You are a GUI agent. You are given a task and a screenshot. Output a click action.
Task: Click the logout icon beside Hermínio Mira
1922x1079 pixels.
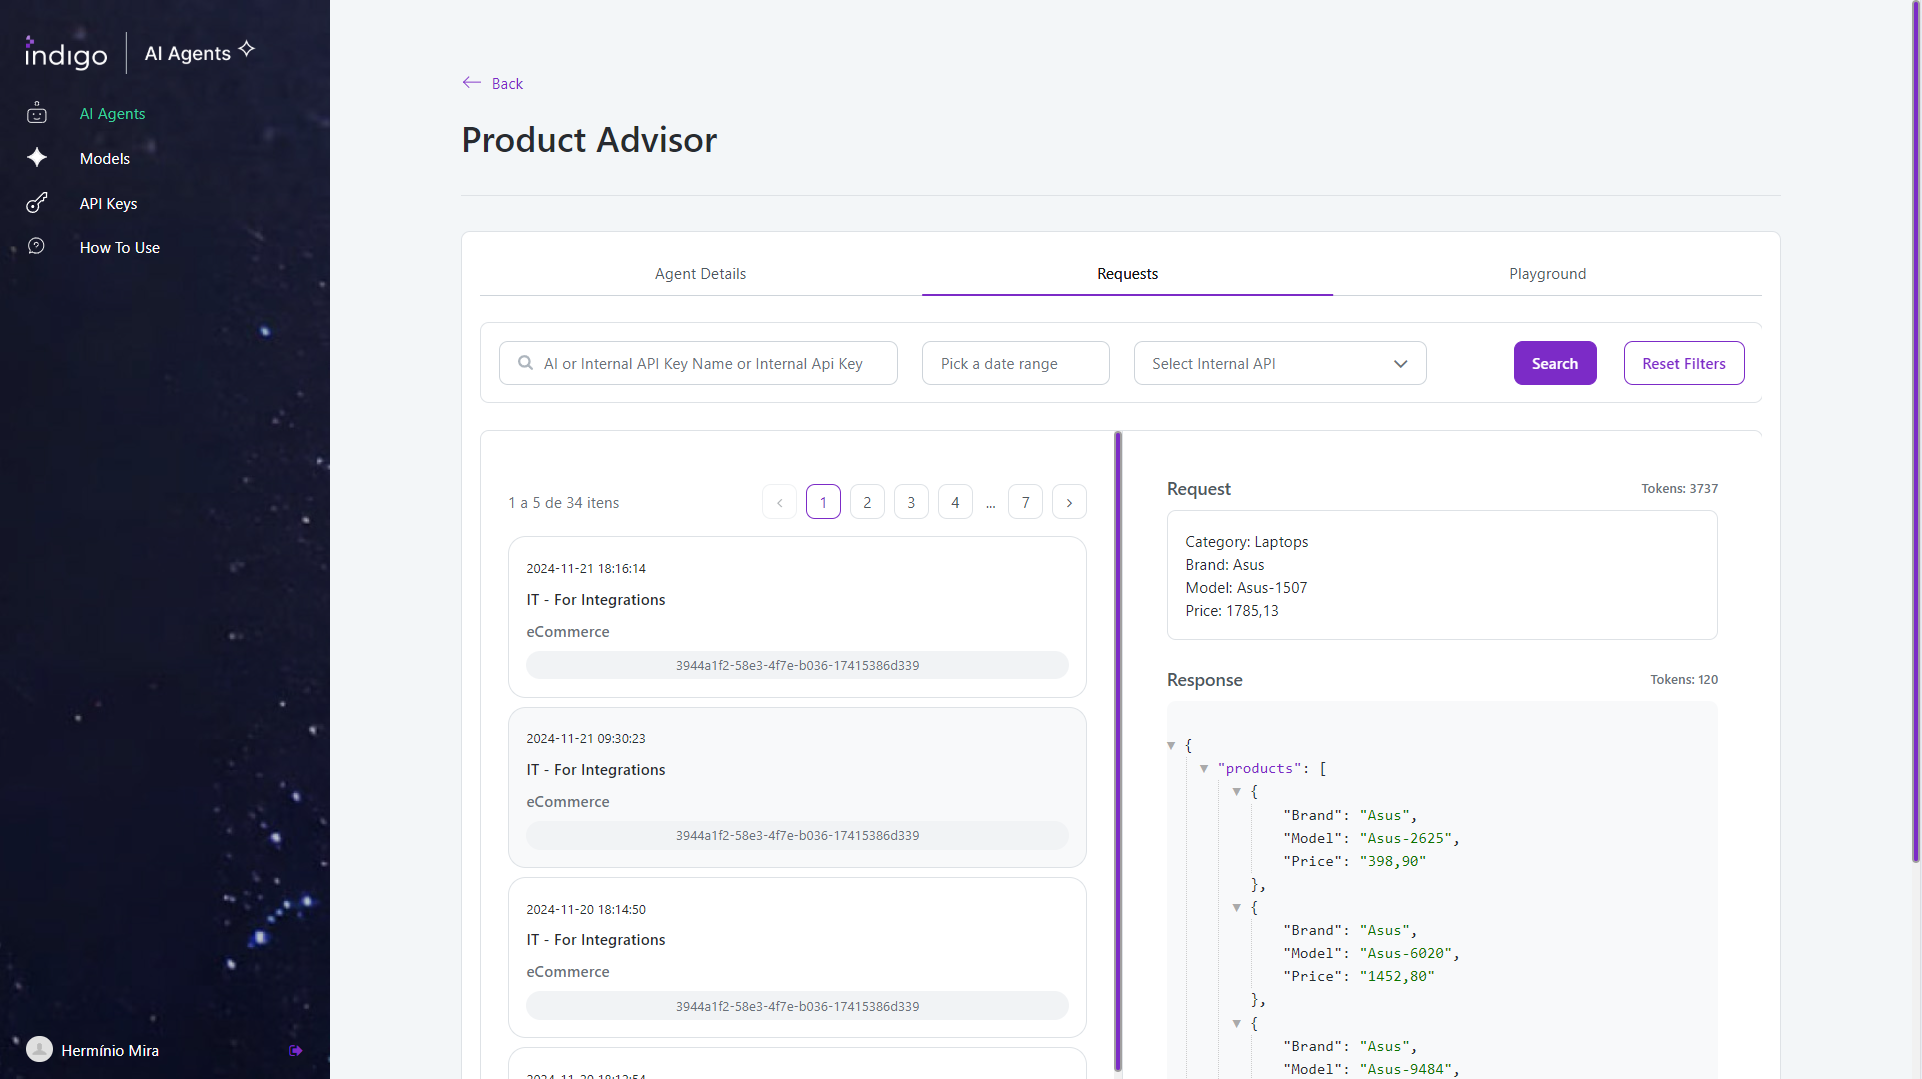point(296,1050)
